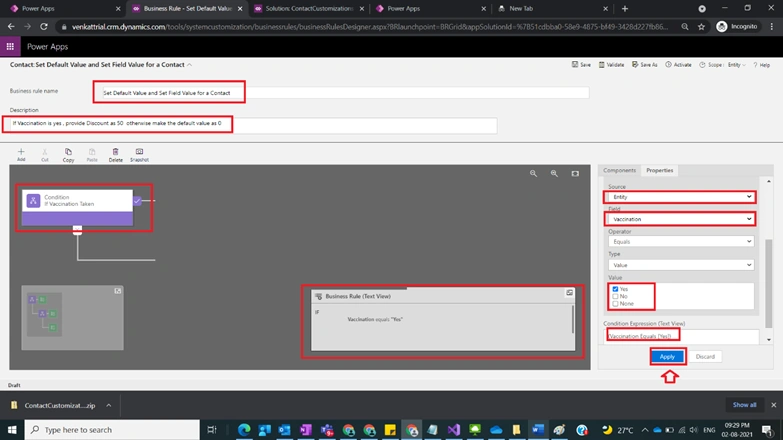Open Help in the command bar

tap(762, 65)
